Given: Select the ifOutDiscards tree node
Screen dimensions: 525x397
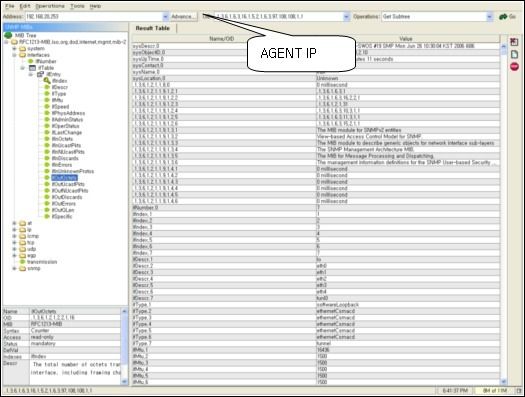Looking at the screenshot, I should tap(67, 197).
